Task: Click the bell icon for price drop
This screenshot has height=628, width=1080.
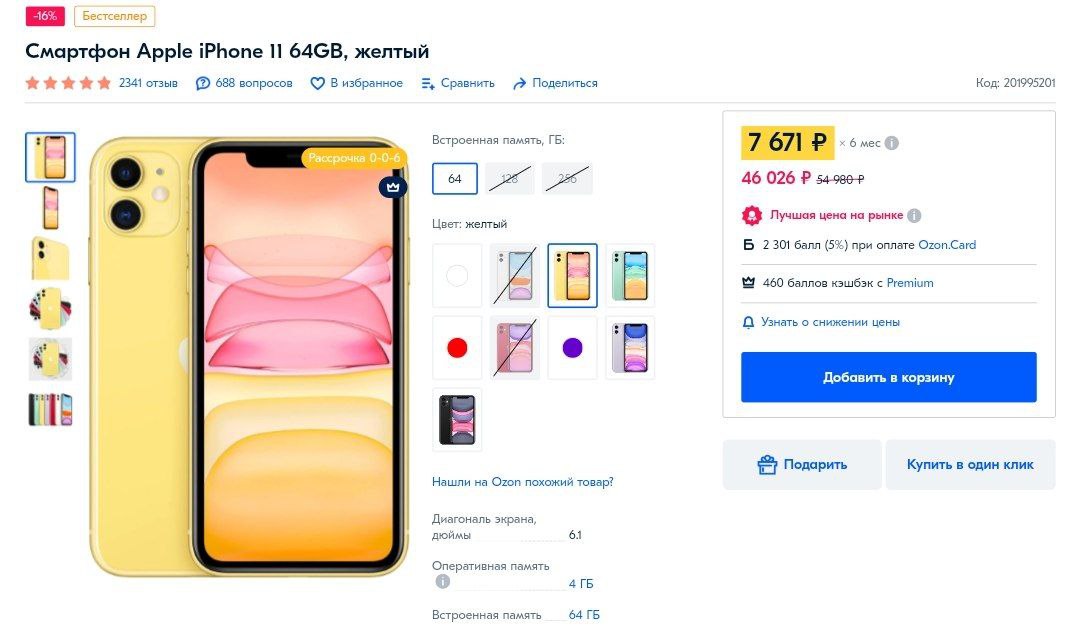Action: point(748,322)
